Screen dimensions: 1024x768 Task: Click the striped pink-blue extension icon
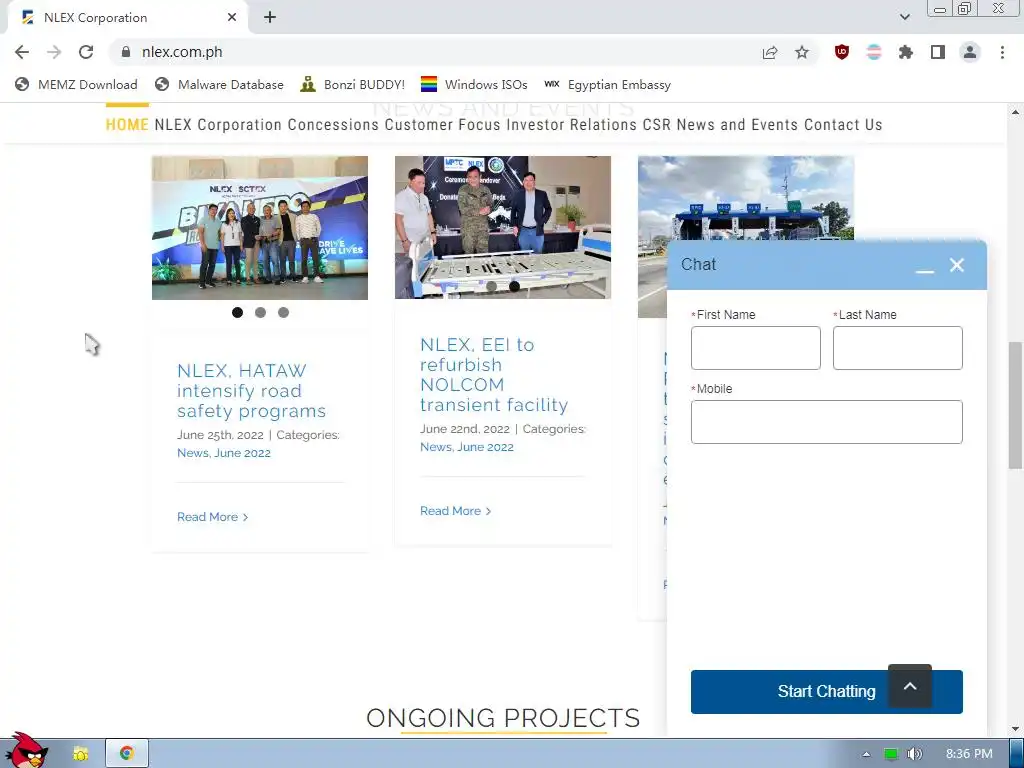pos(874,52)
